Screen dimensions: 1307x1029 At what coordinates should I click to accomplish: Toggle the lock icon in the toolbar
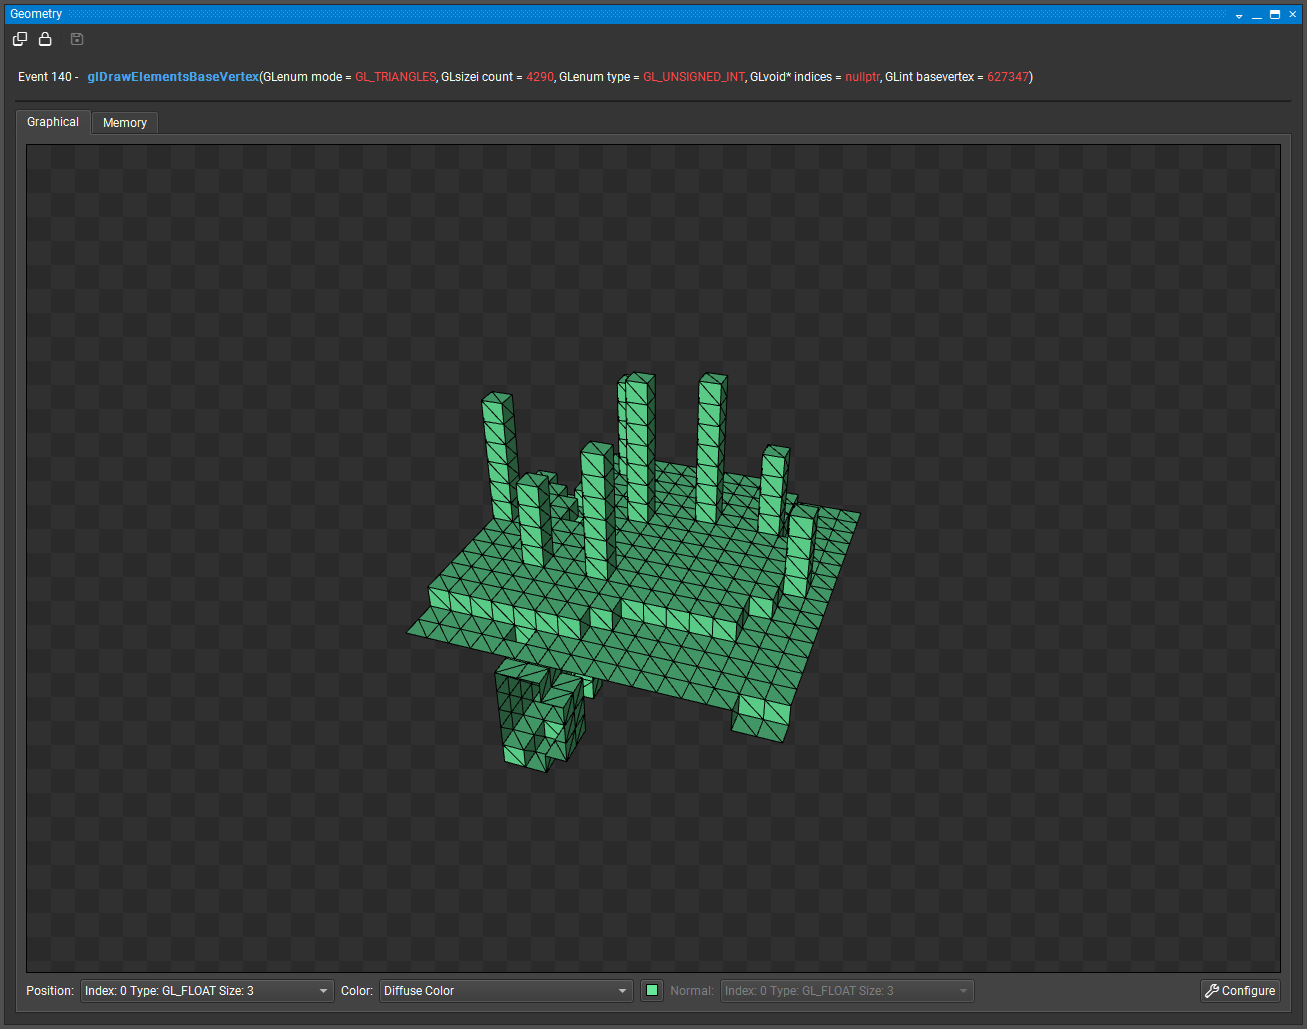click(x=45, y=39)
